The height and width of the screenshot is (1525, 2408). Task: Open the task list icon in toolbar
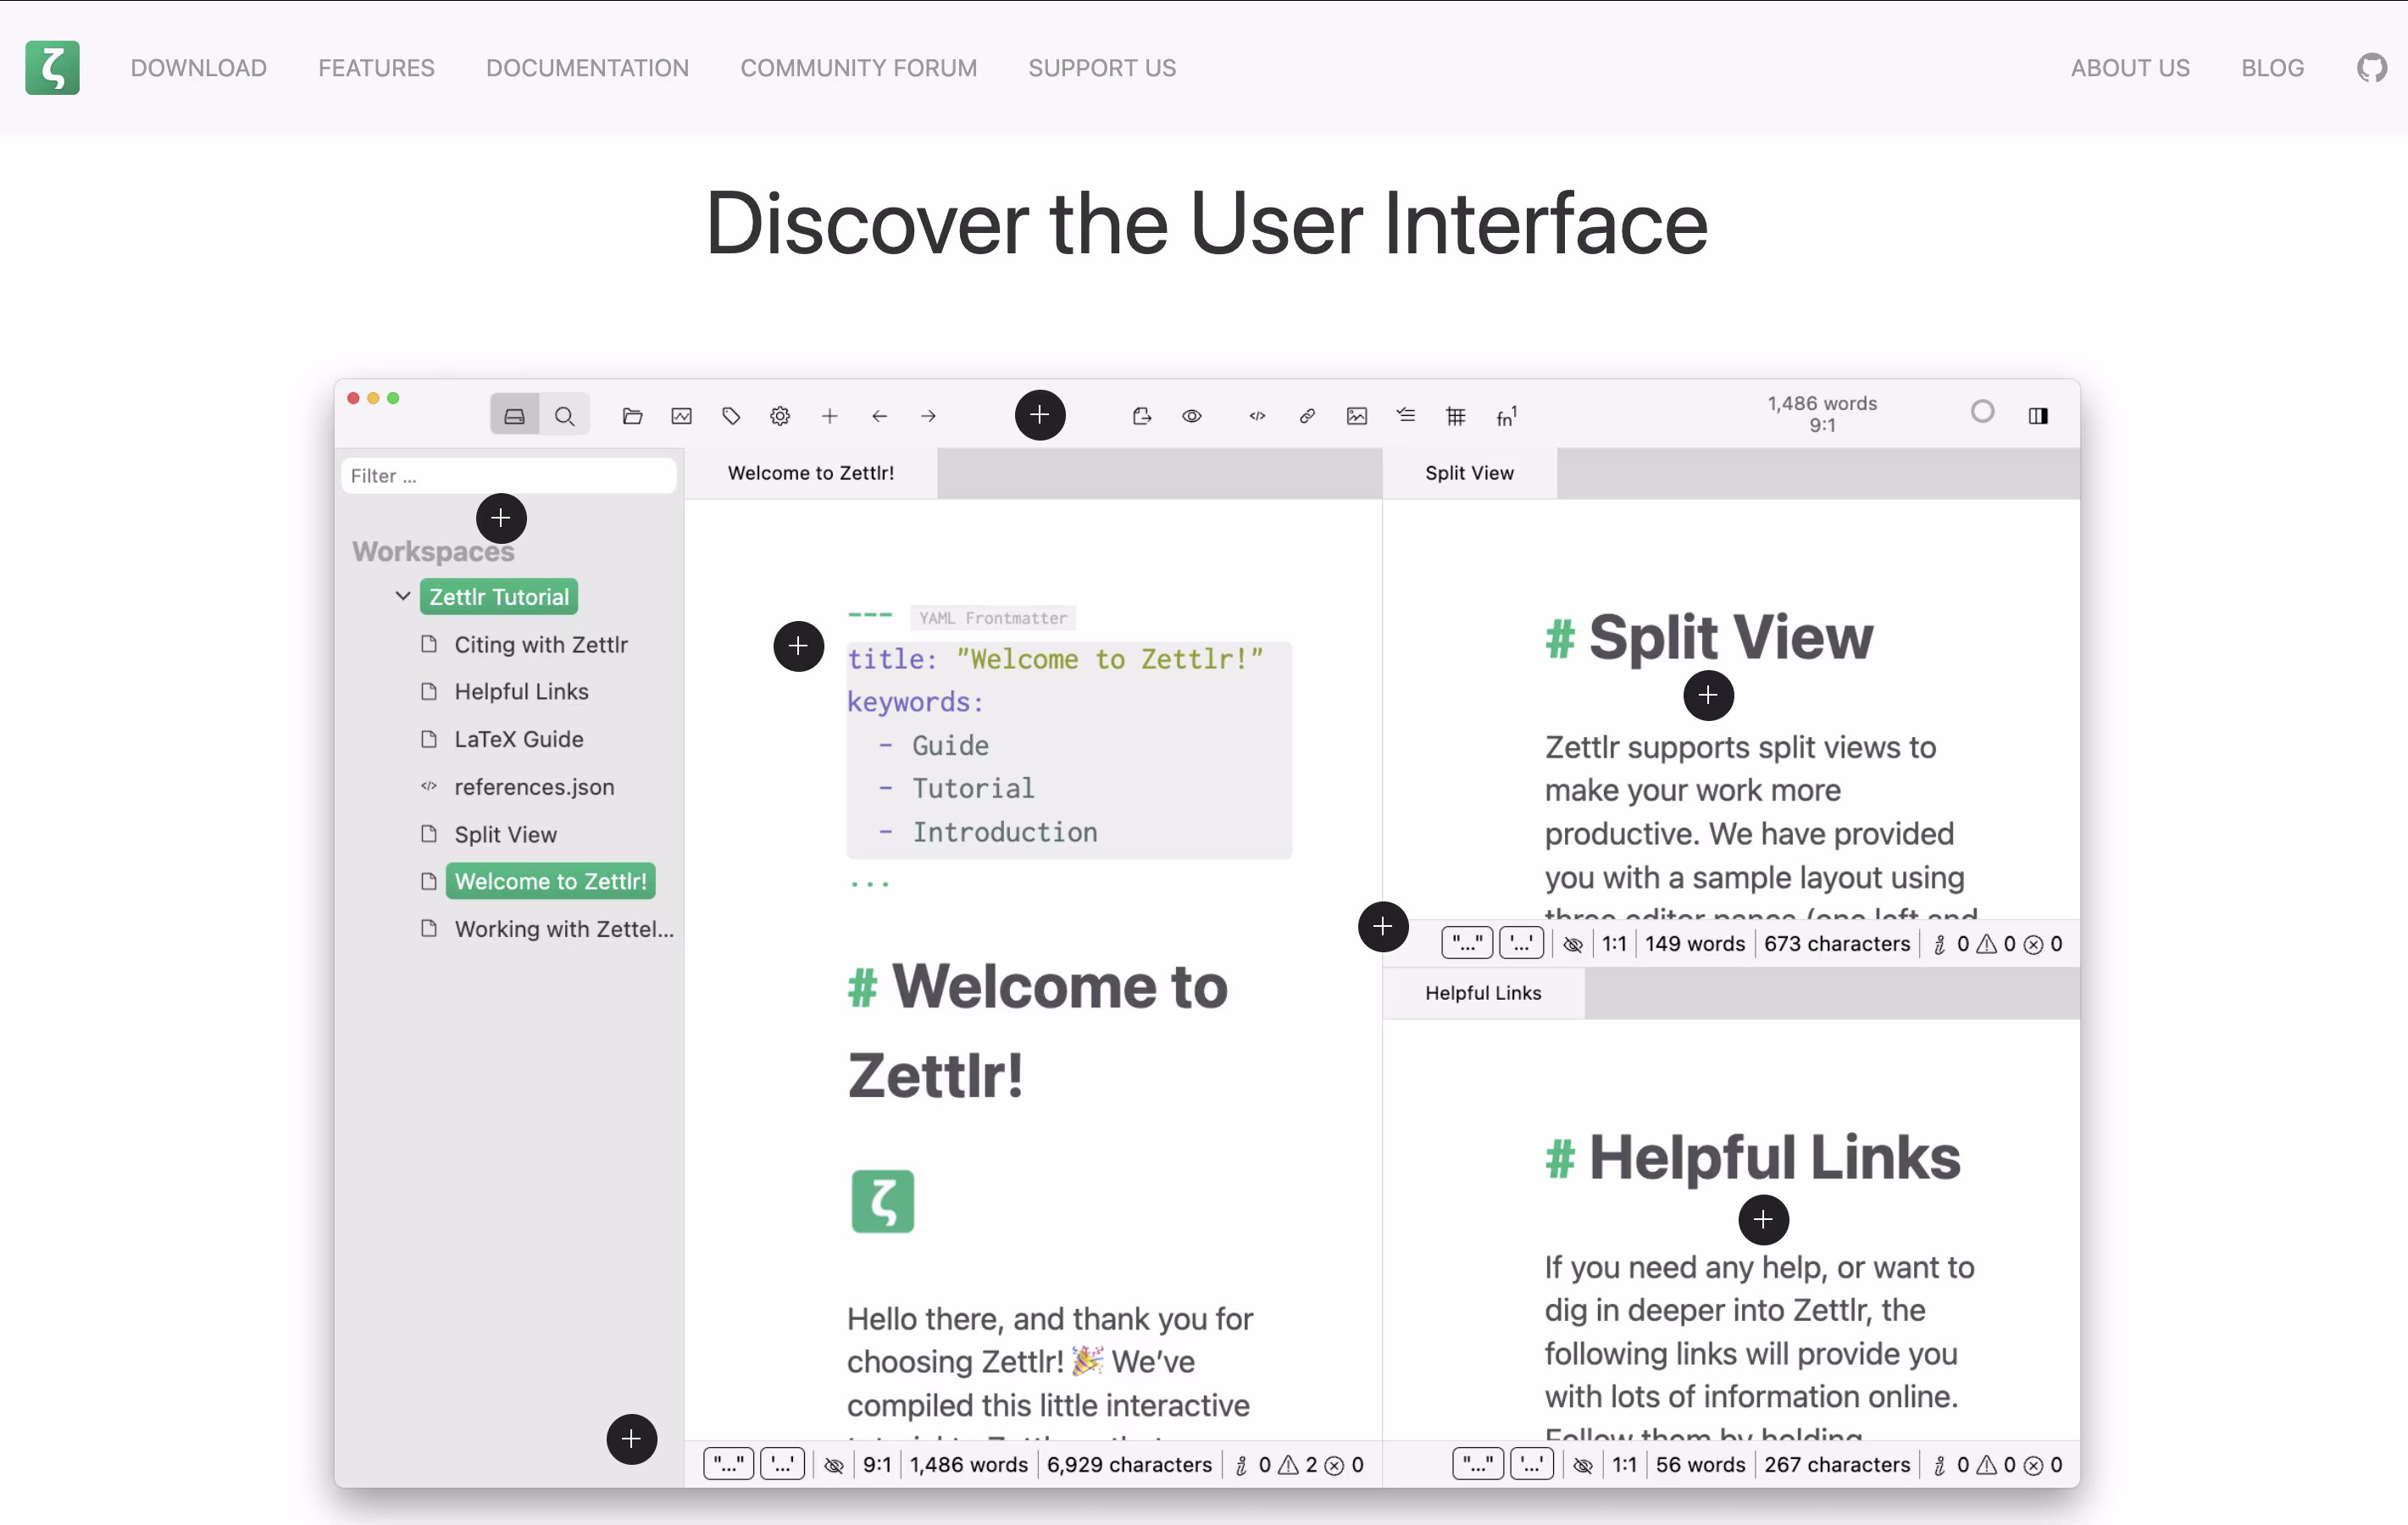click(1406, 416)
